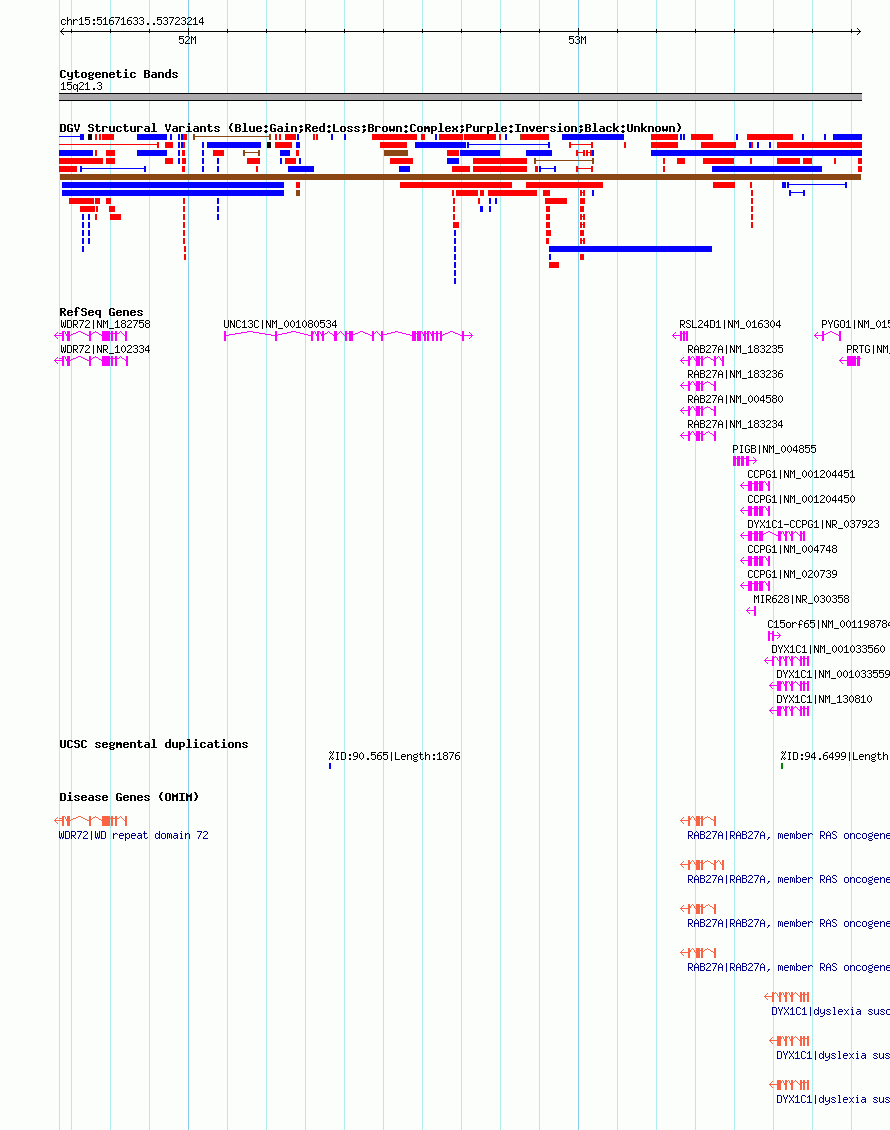Click the gray 15q21.3 cytoband bar
The image size is (890, 1130).
click(460, 97)
